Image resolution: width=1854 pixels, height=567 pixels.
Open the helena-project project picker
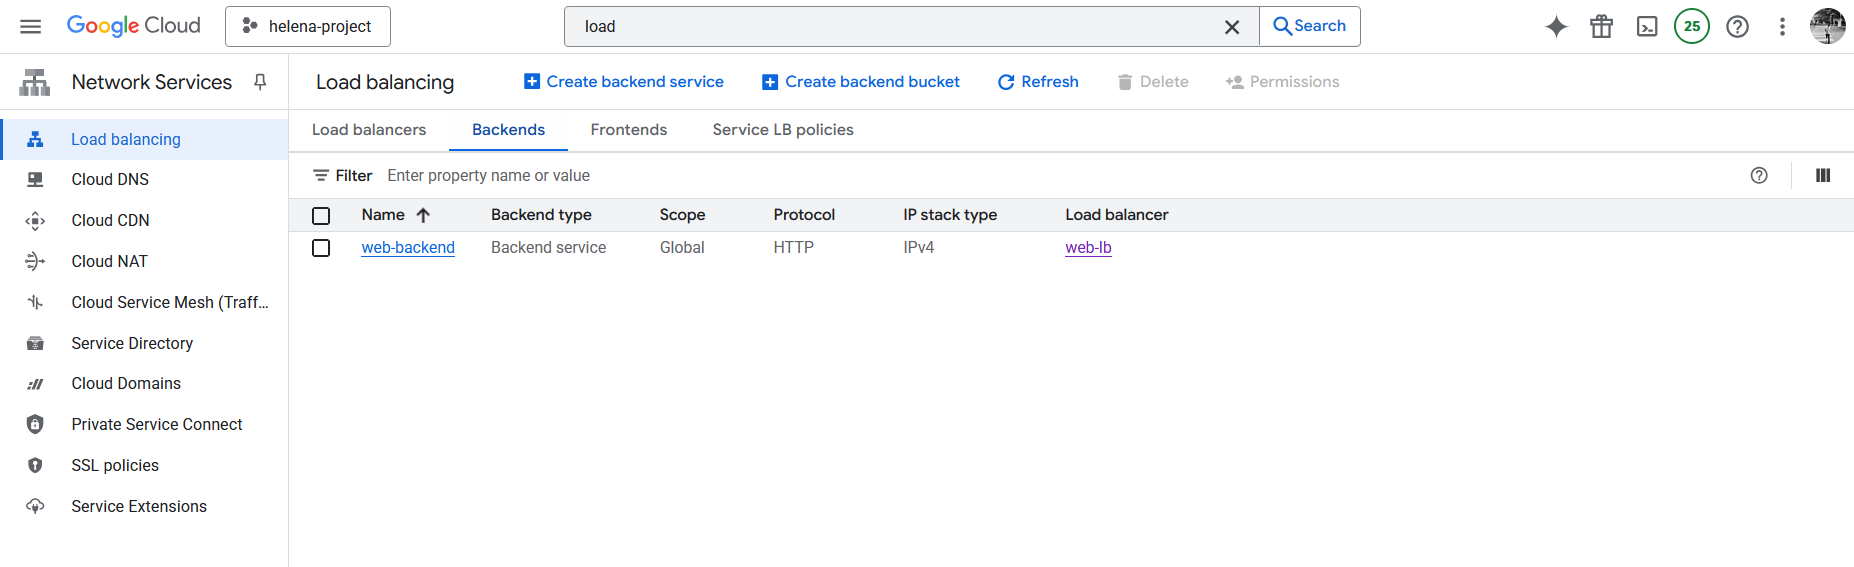[308, 27]
